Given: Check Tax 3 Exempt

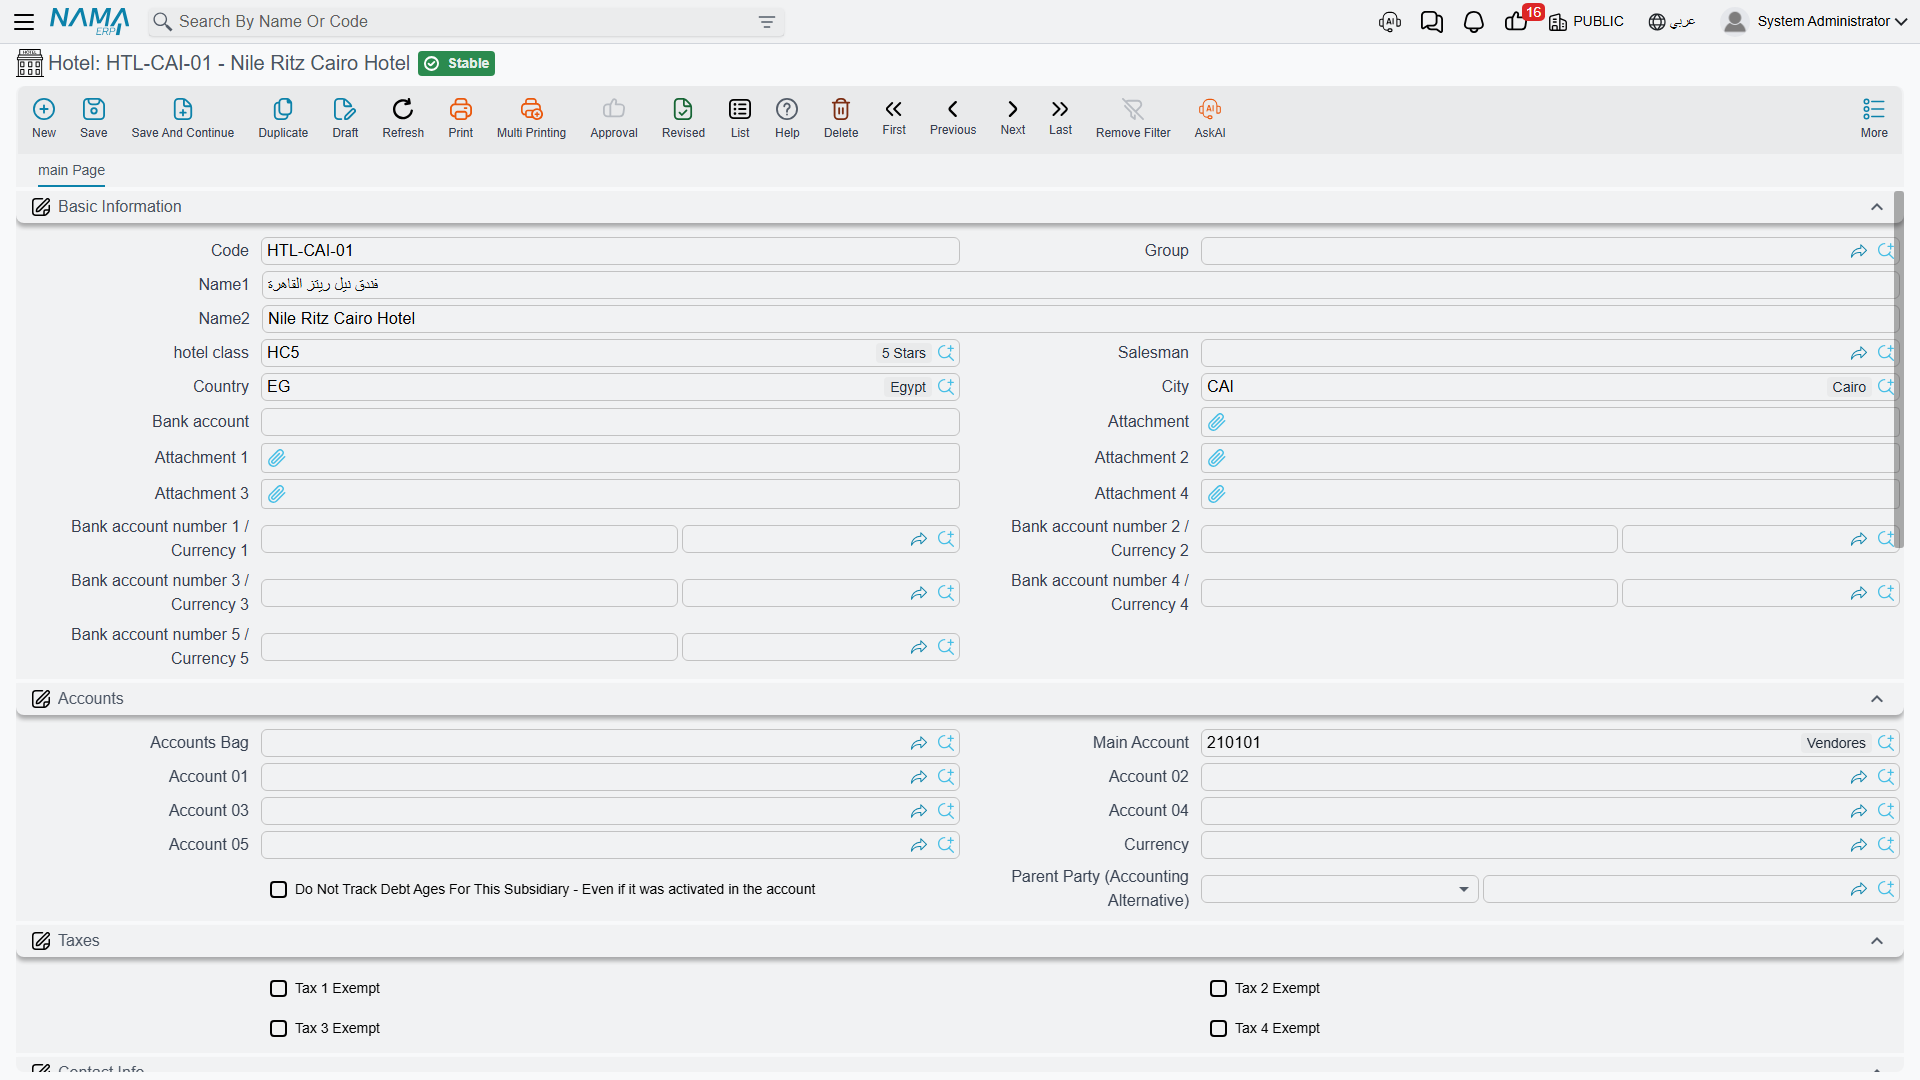Looking at the screenshot, I should click(x=279, y=1028).
